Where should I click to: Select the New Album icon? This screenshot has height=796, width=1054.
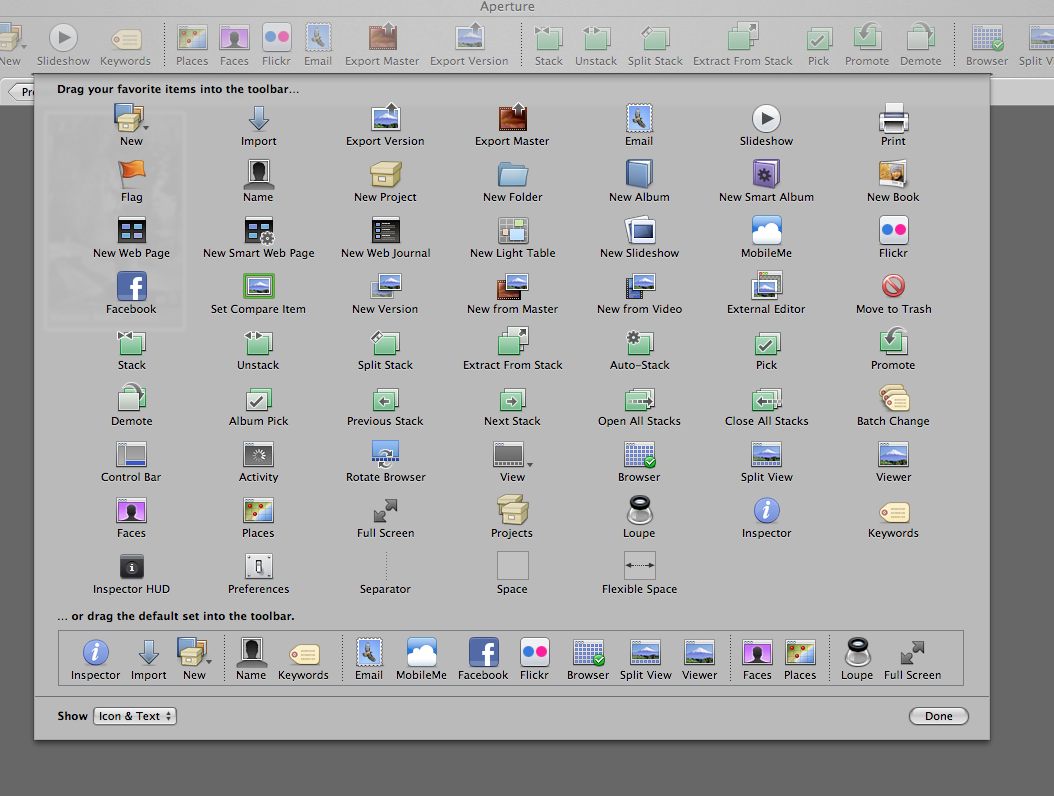click(639, 174)
